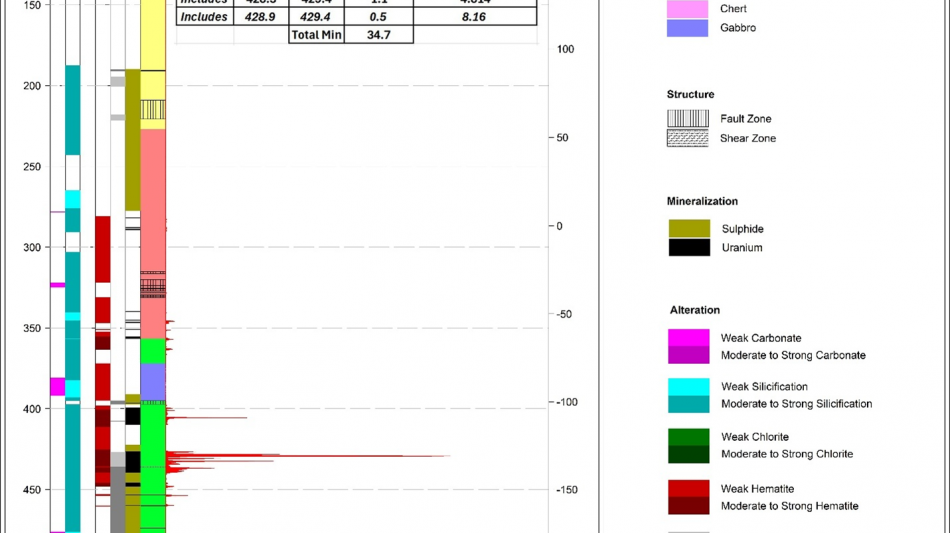Click the Fault Zone hatched pattern icon

point(687,119)
